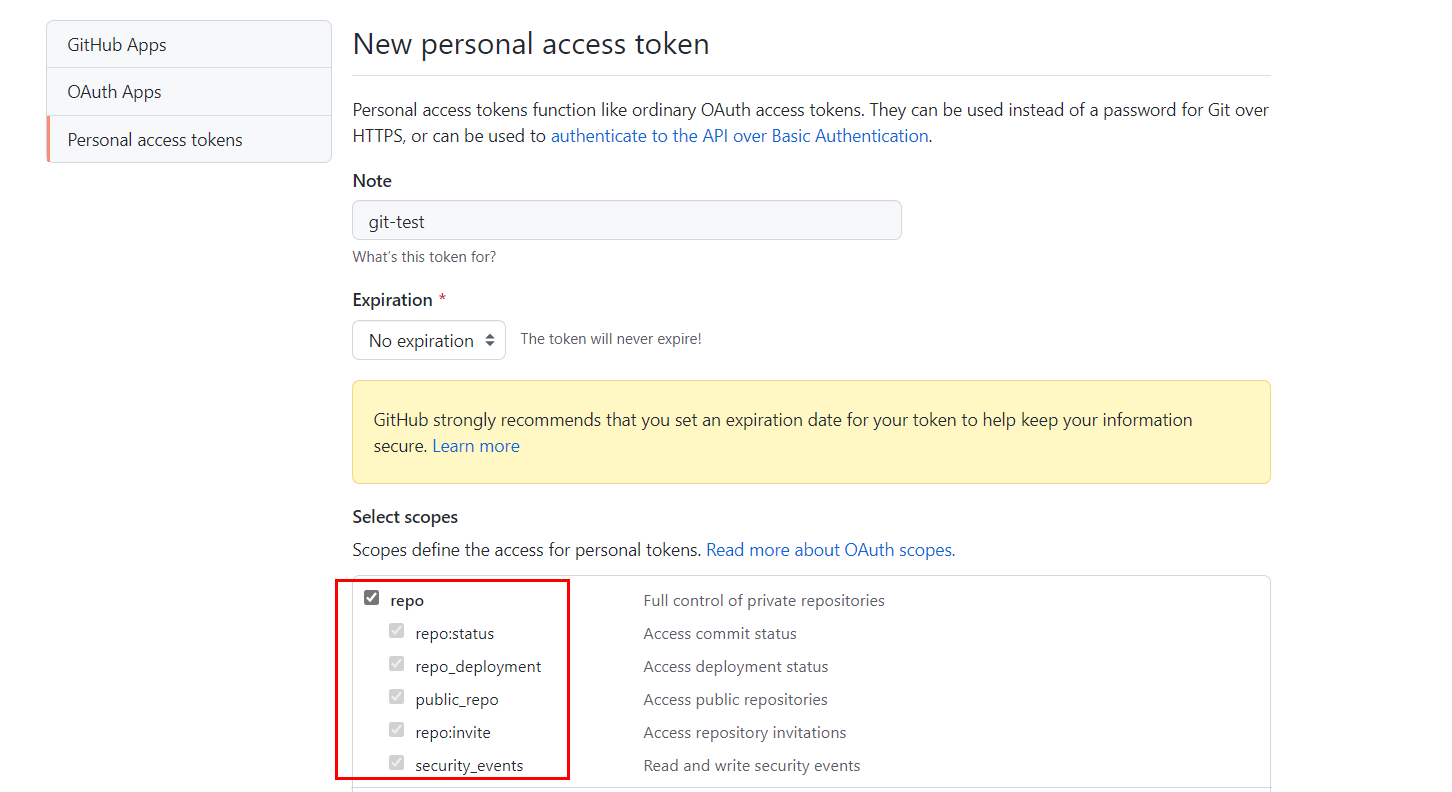This screenshot has width=1452, height=792.
Task: Toggle the repo:status checkbox
Action: click(397, 631)
